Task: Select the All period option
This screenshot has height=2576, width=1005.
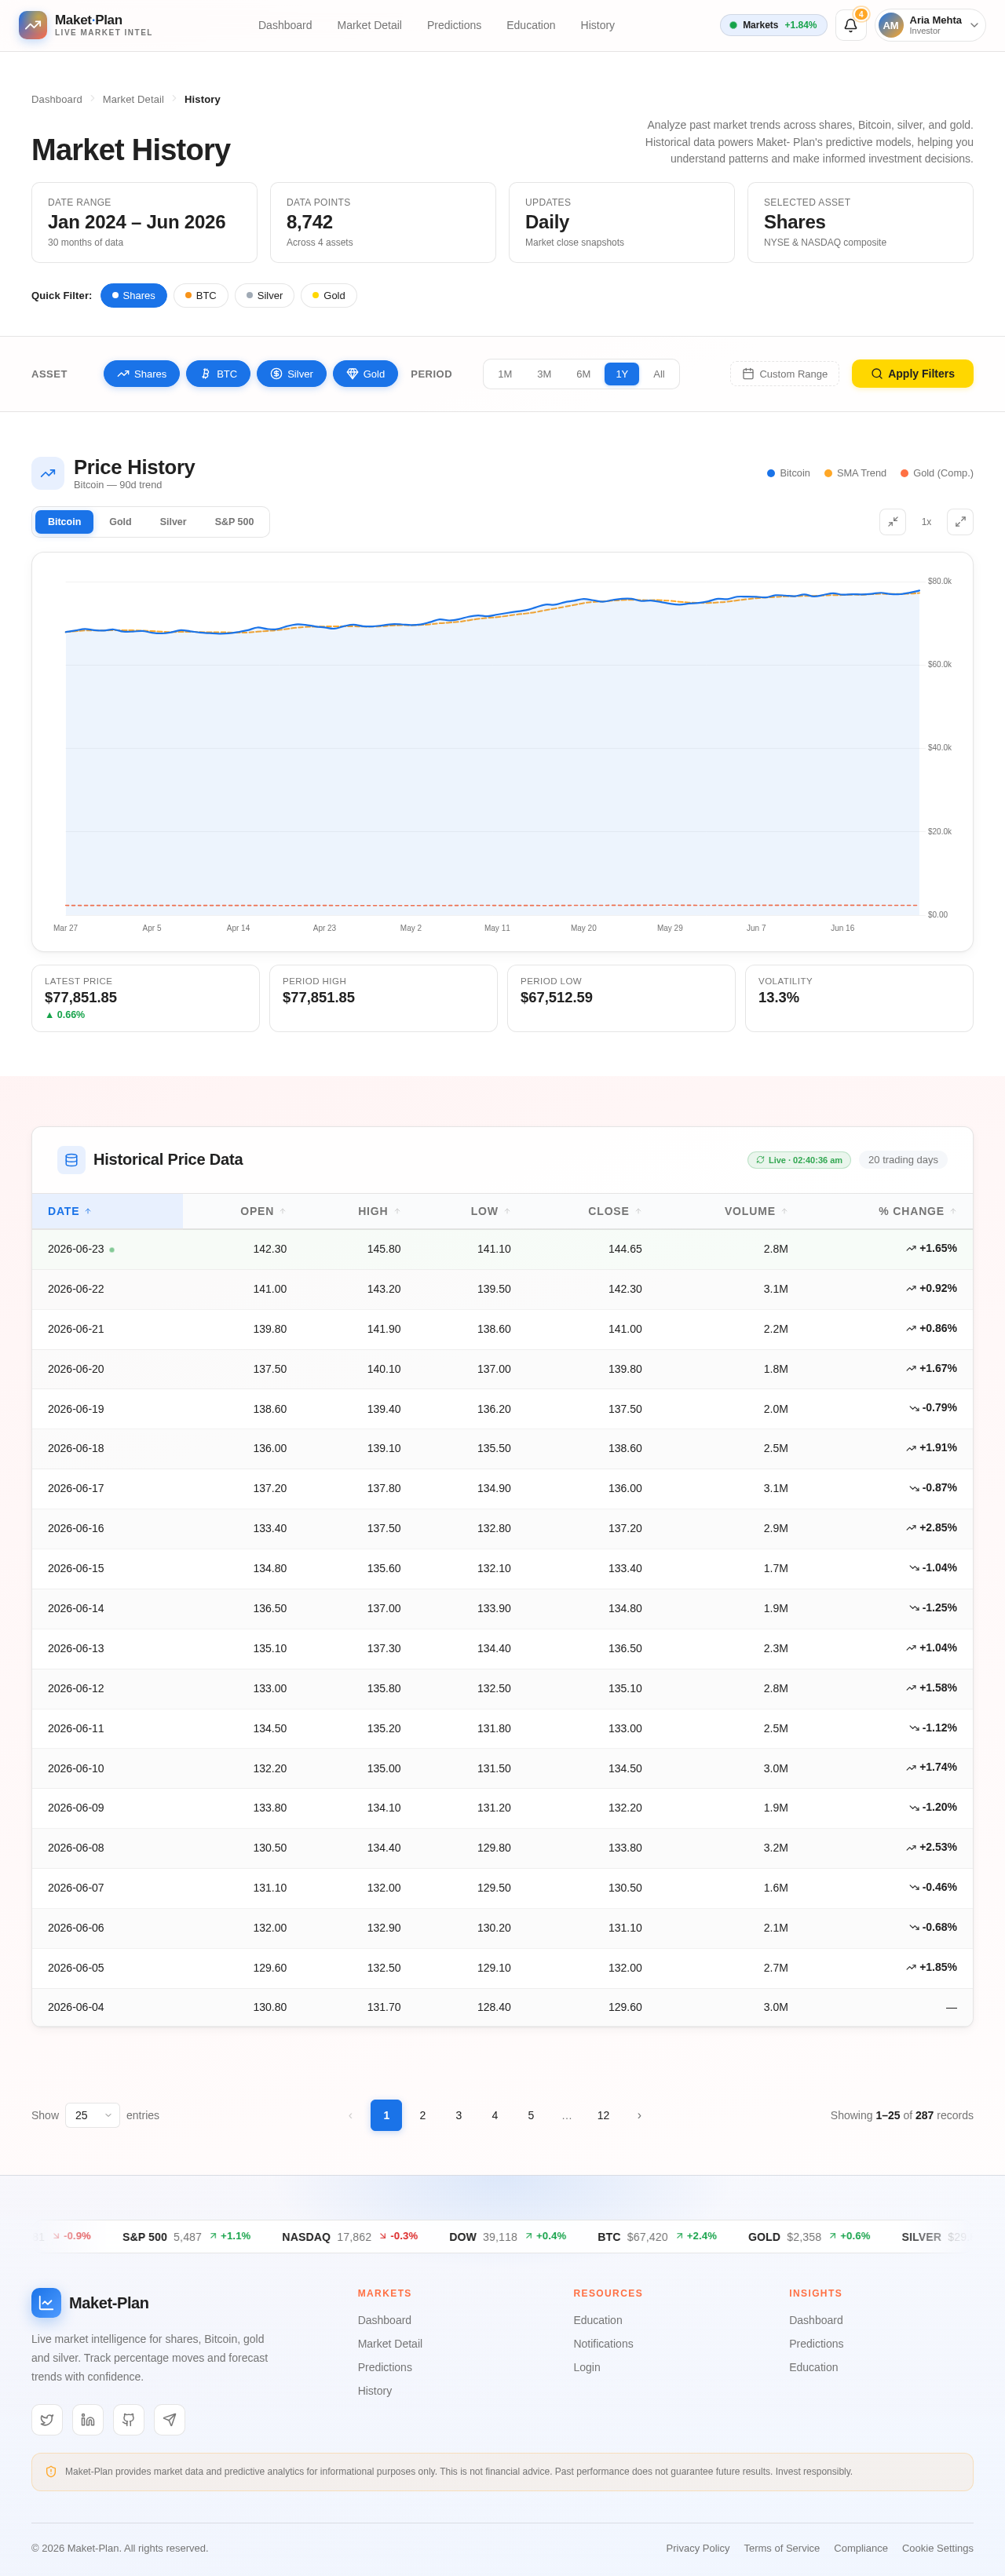Action: 659,374
